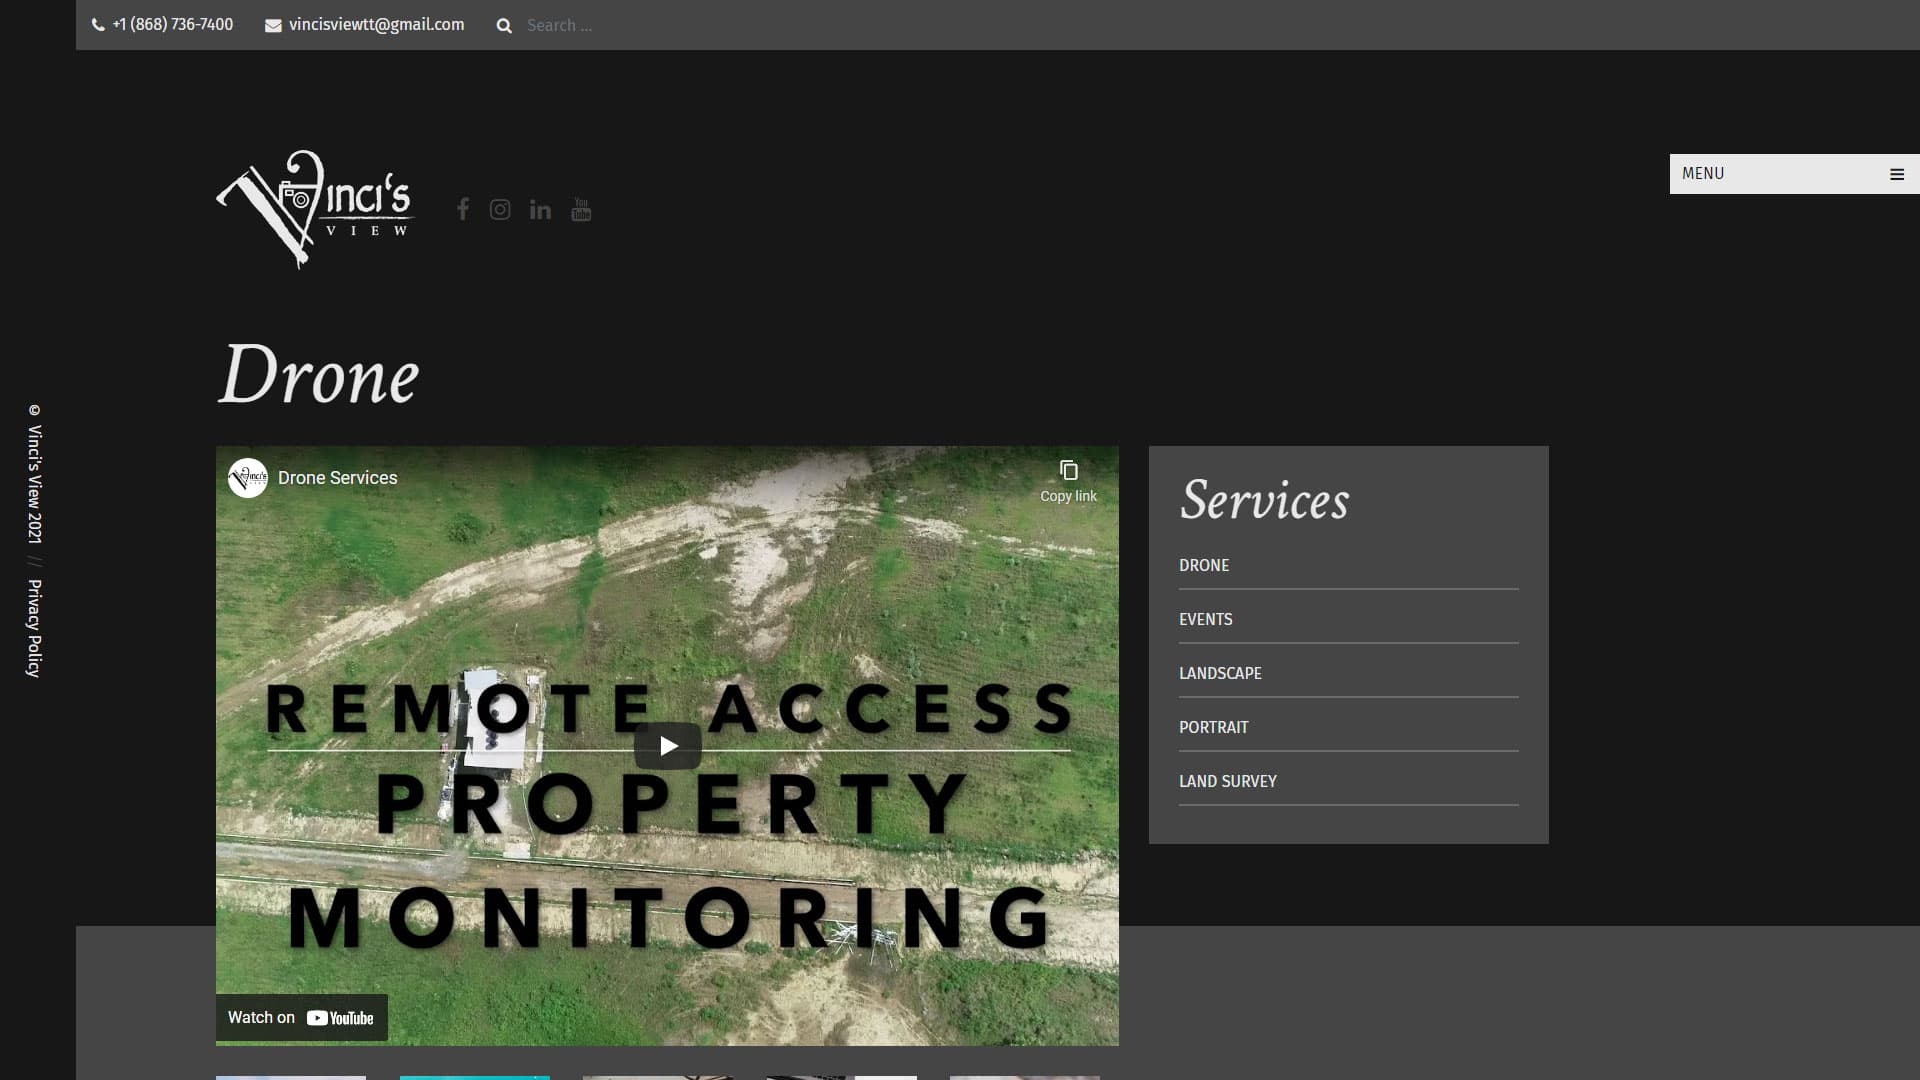Viewport: 1920px width, 1080px height.
Task: Open the YouTube social icon in header
Action: (581, 209)
